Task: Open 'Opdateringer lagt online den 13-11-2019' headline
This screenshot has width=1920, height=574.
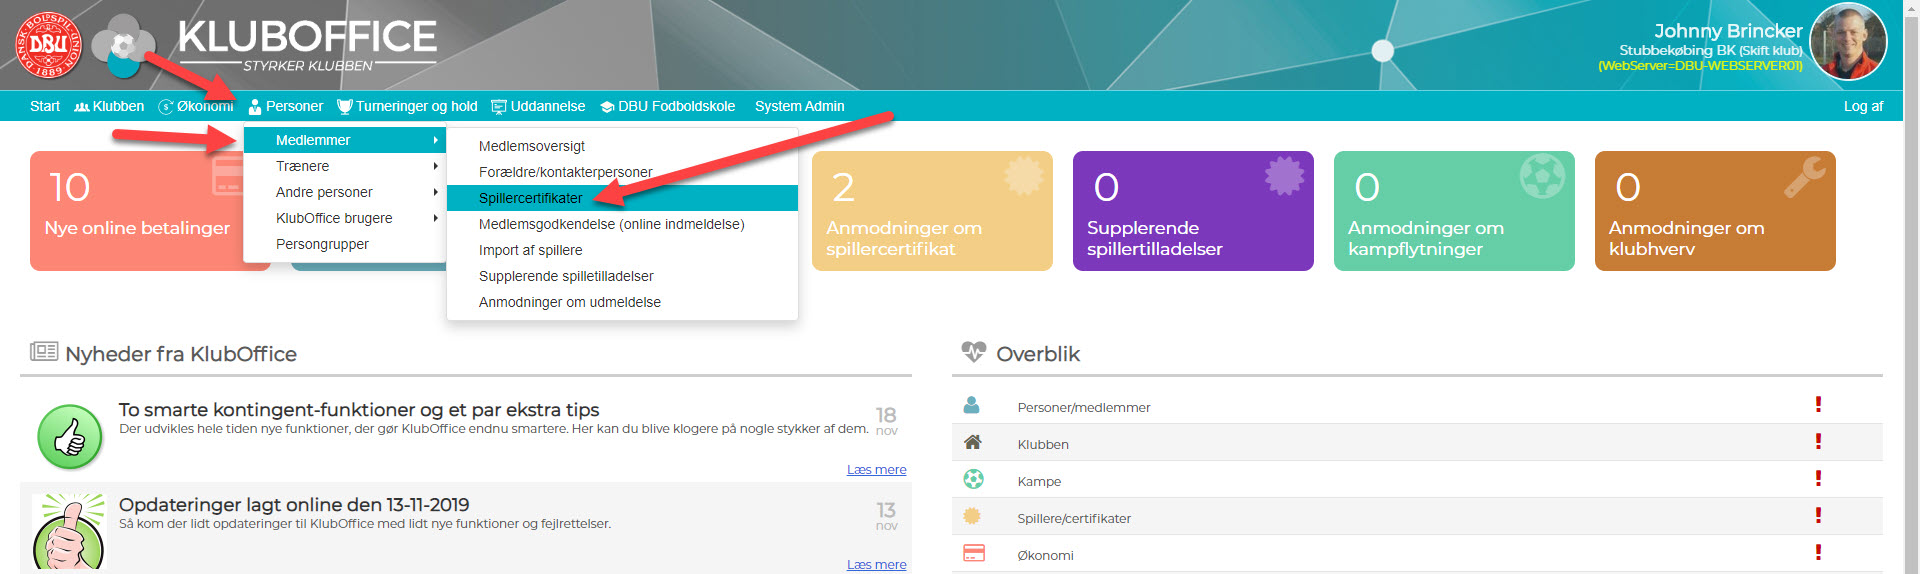Action: [294, 504]
